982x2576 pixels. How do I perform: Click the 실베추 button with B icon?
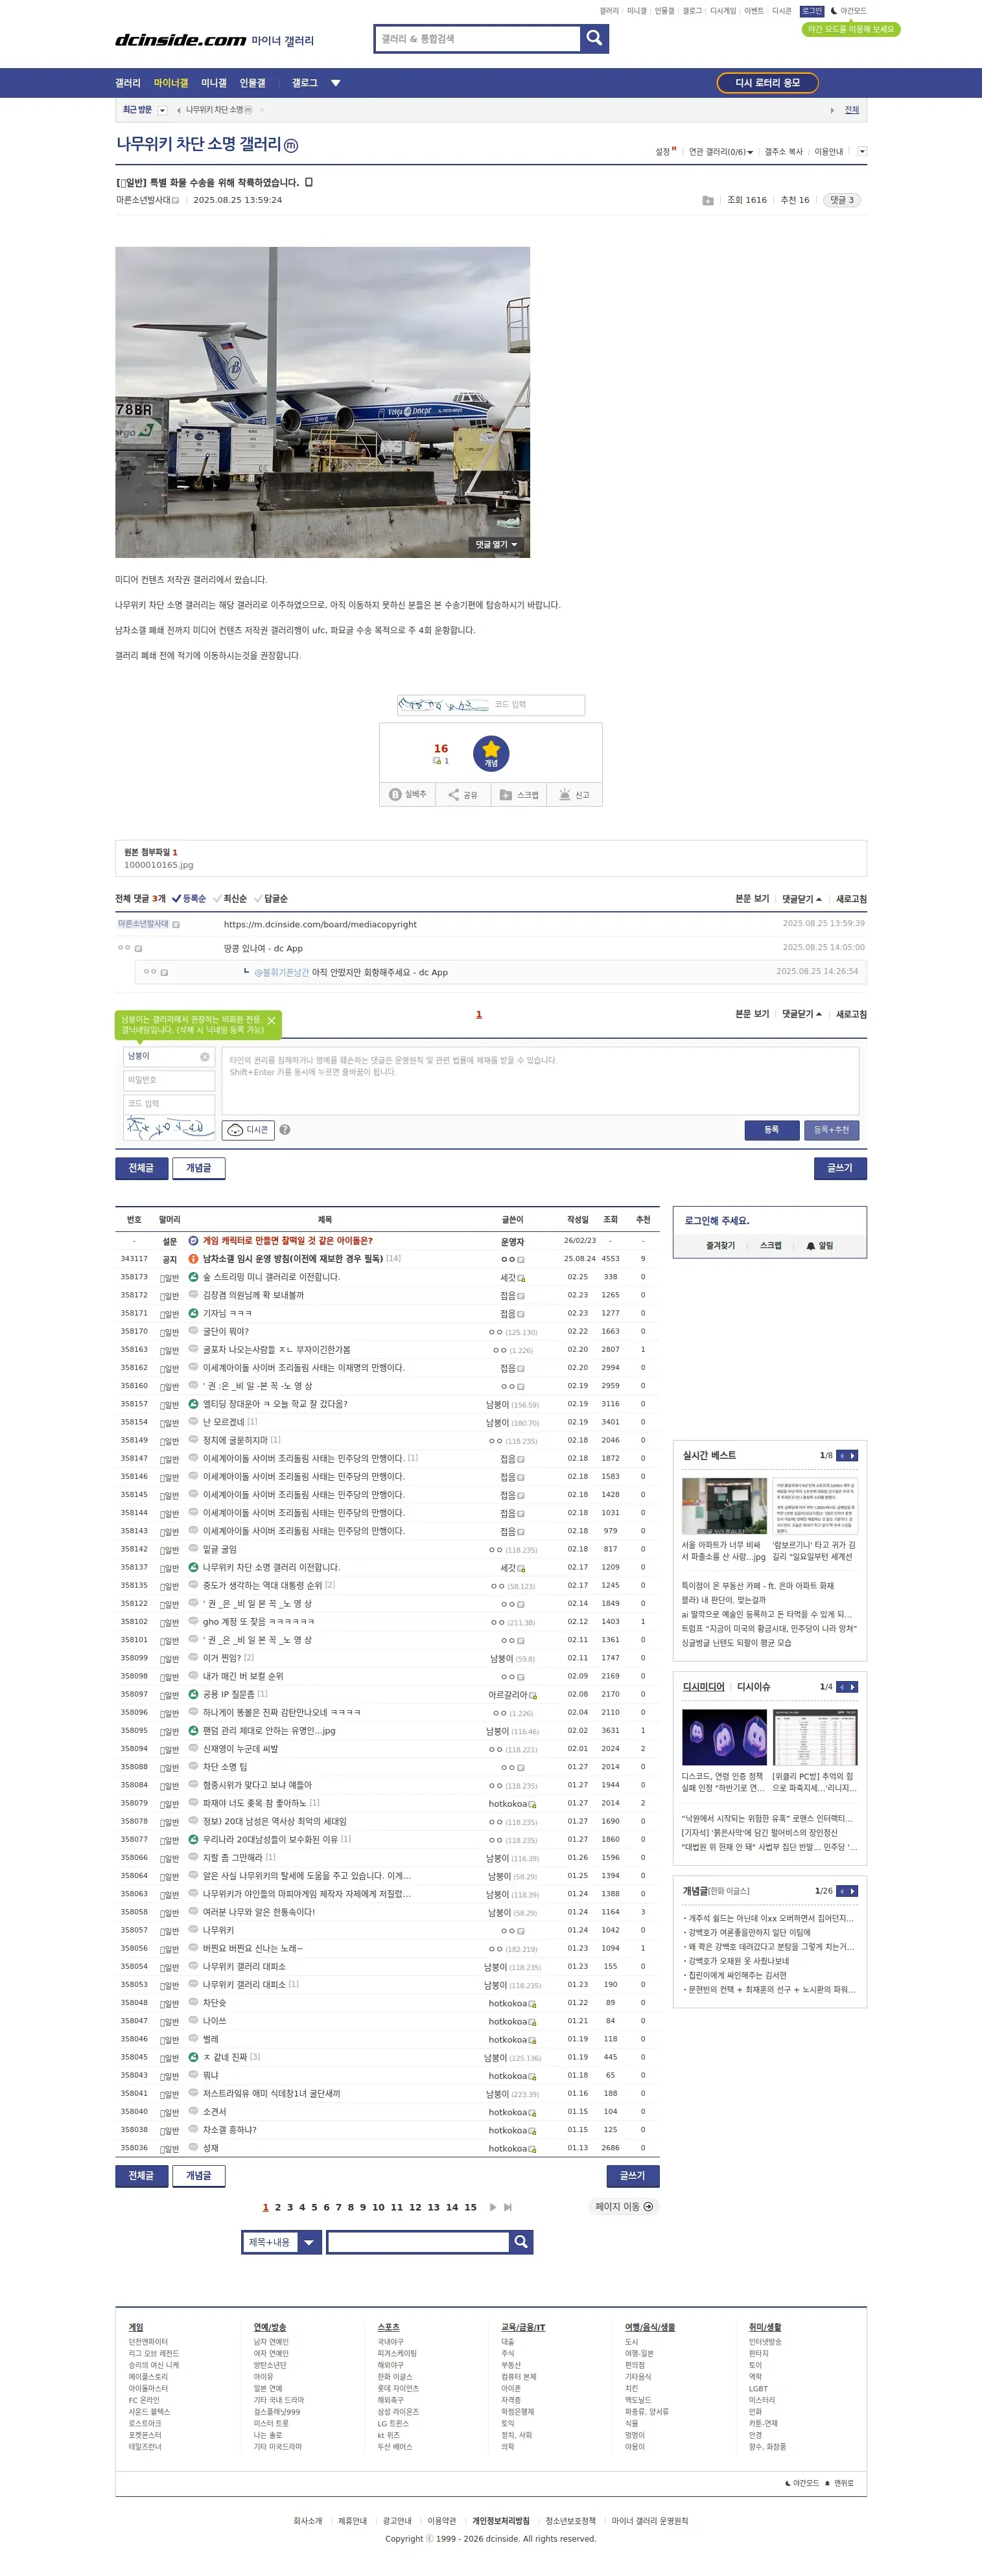408,794
